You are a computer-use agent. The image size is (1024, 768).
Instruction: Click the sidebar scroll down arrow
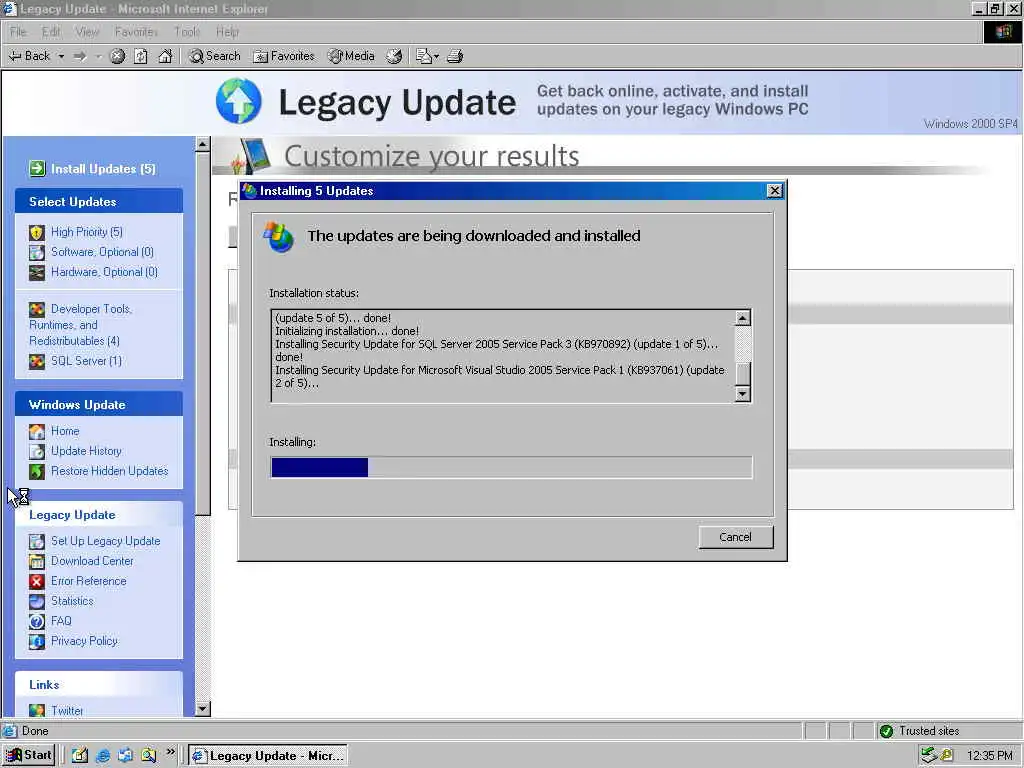[x=202, y=709]
